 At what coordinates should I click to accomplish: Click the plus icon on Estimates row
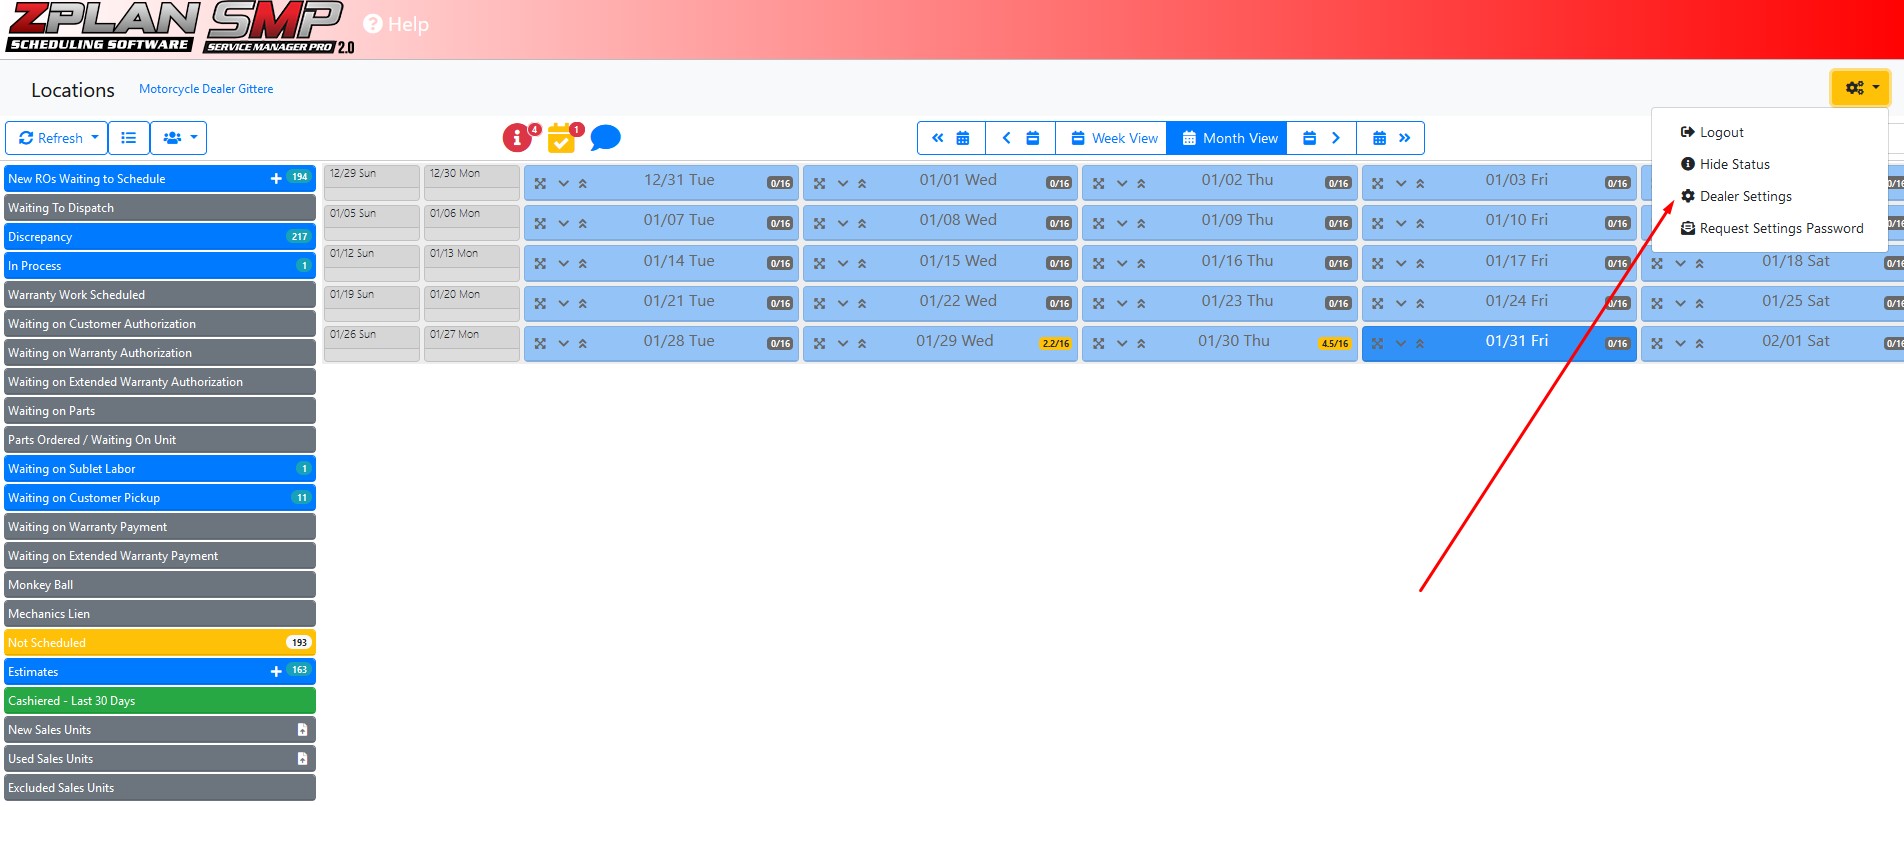276,671
